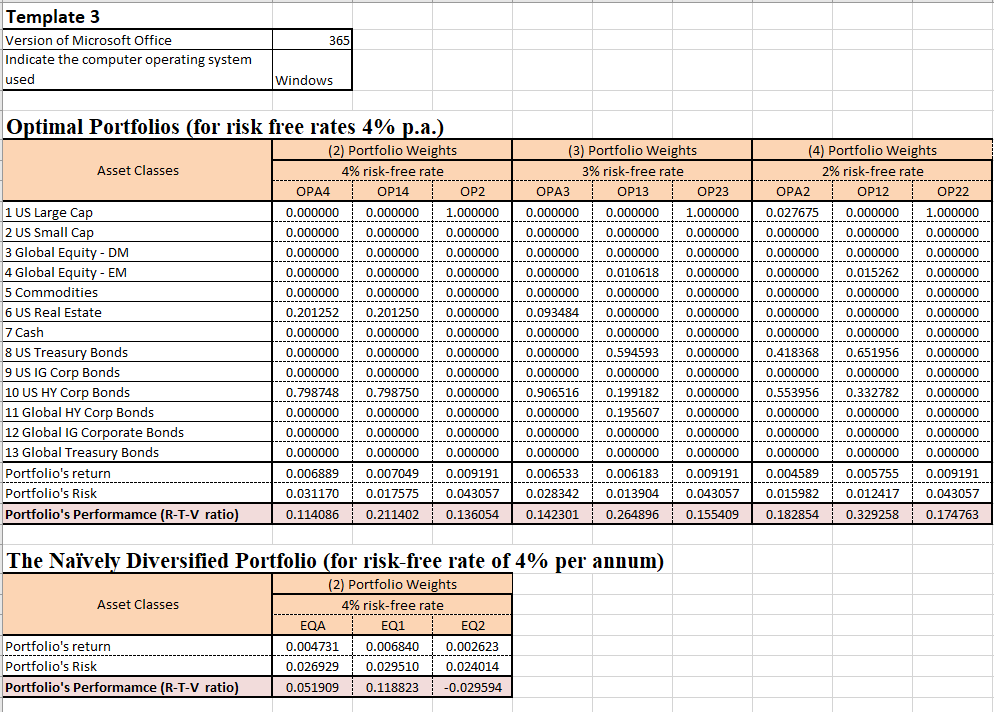This screenshot has height=712, width=994.
Task: Click the 6 US Real Estate row label
Action: 54,312
